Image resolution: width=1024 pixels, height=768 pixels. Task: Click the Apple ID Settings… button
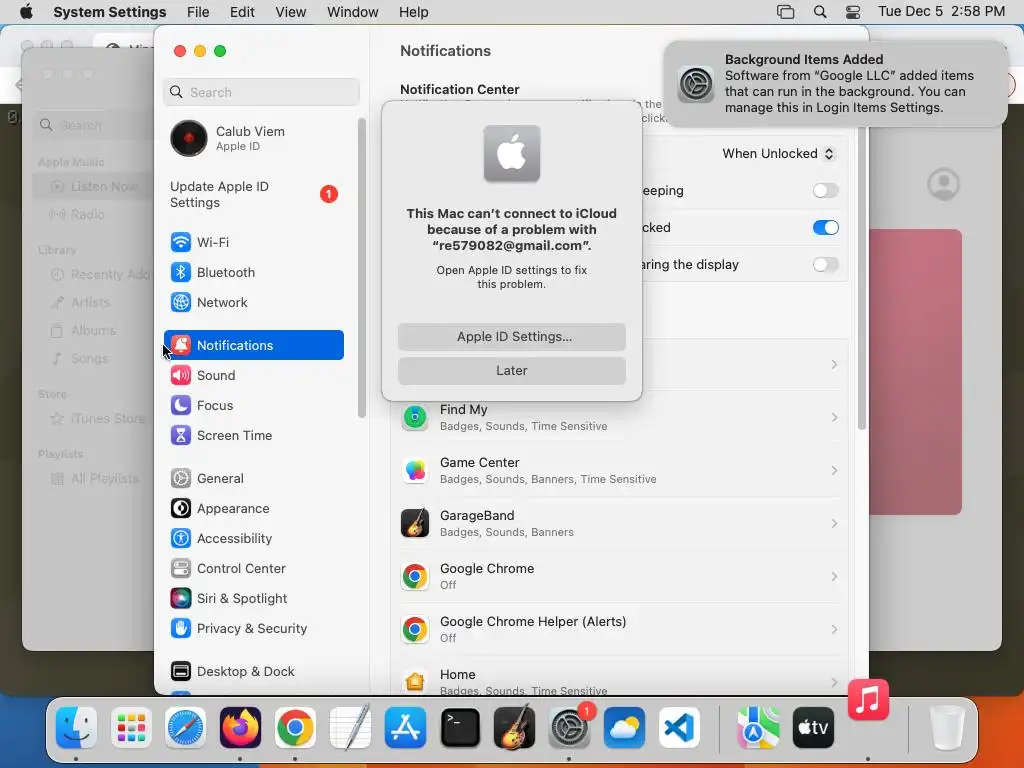pyautogui.click(x=511, y=336)
